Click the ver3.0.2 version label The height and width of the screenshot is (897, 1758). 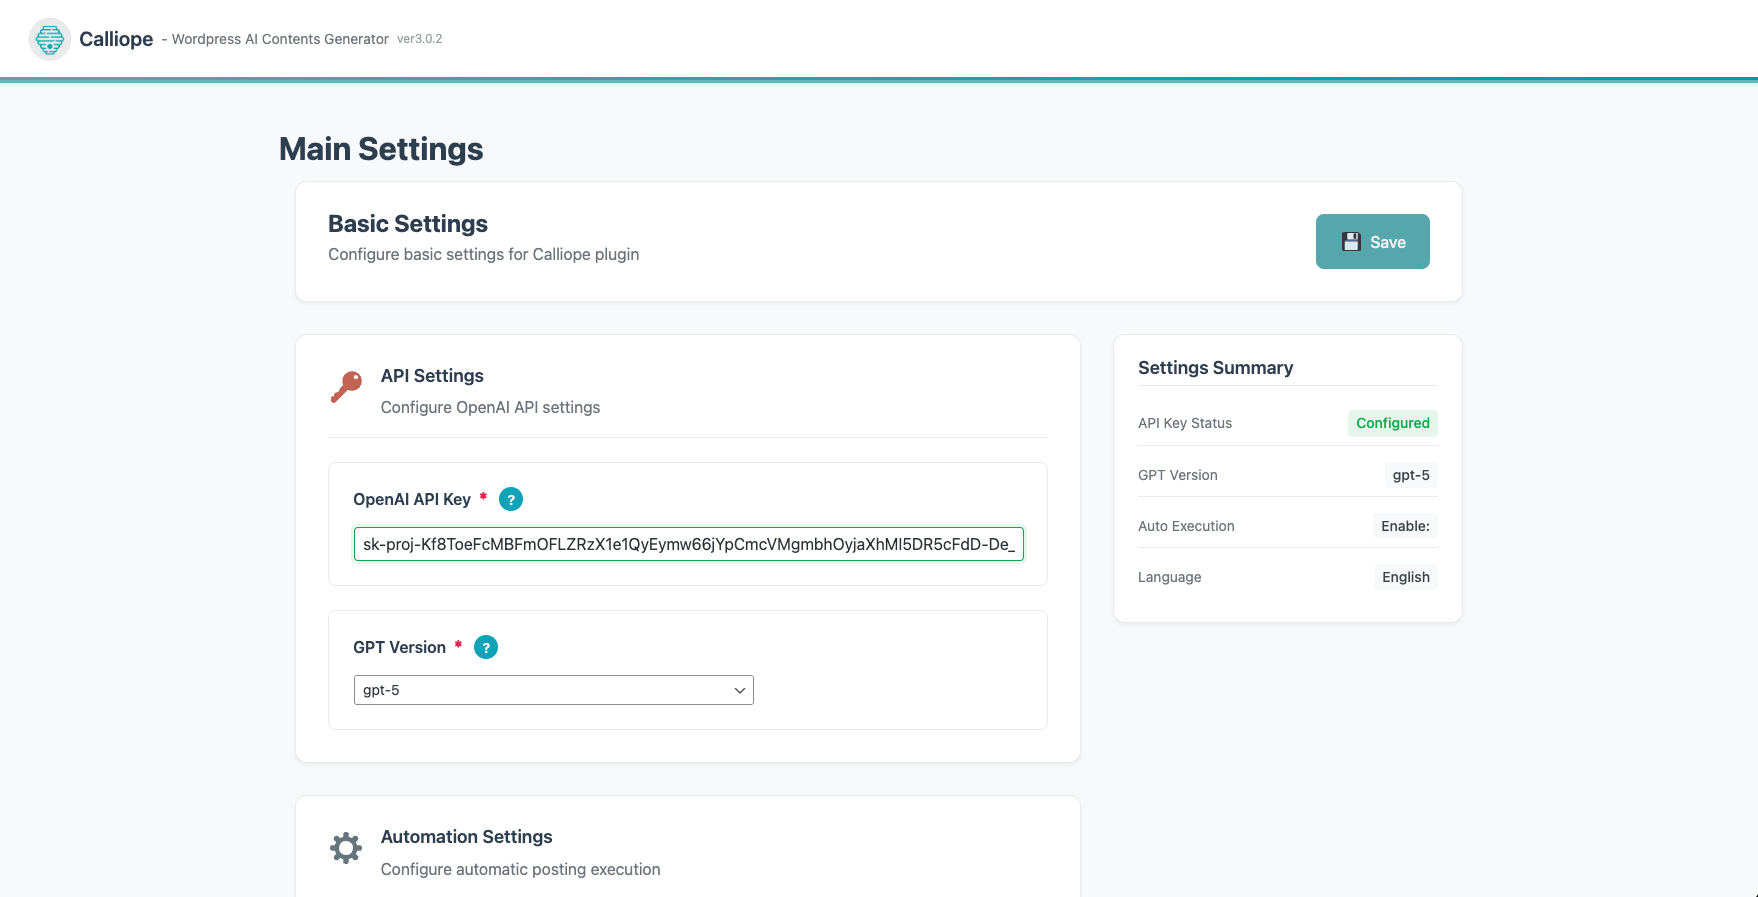[x=420, y=39]
